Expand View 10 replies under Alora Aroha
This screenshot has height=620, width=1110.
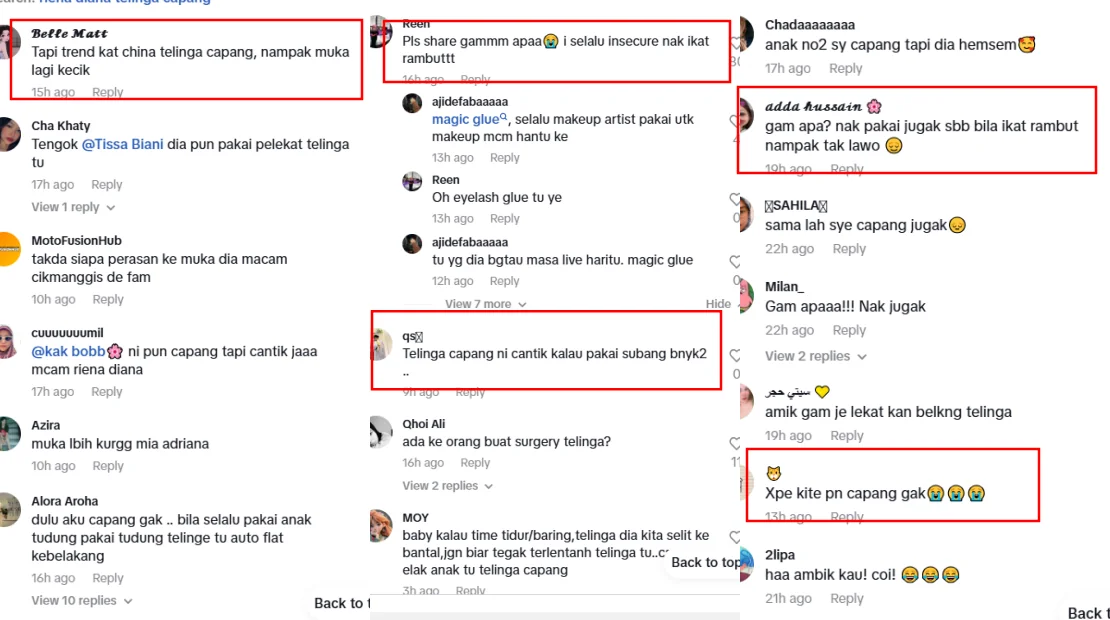point(81,600)
